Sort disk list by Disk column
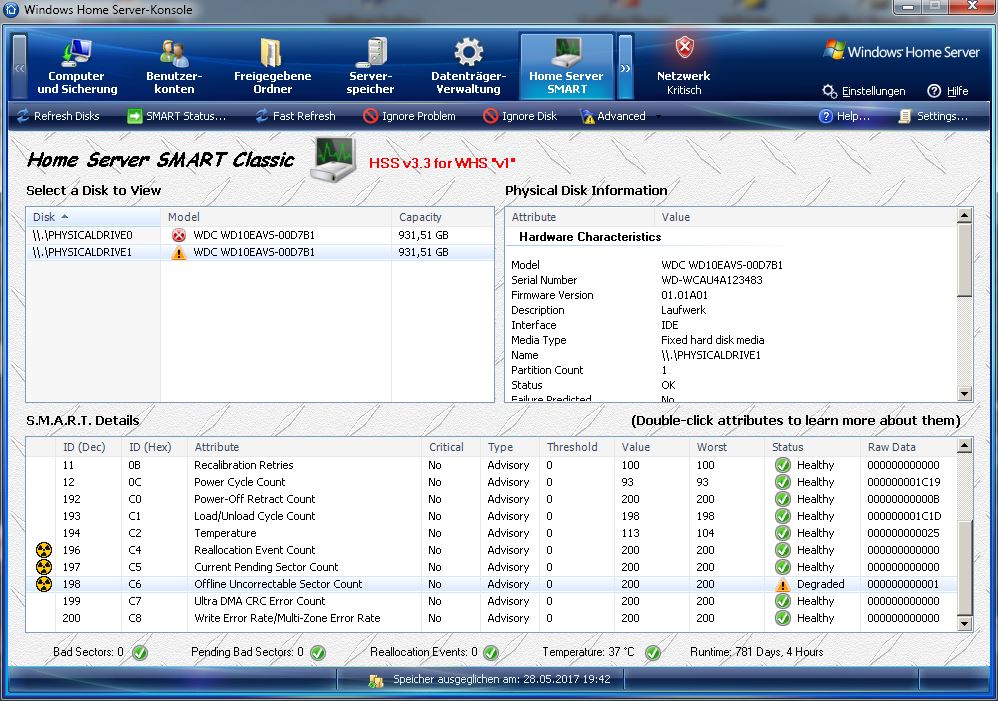The height and width of the screenshot is (701, 998). (x=93, y=217)
